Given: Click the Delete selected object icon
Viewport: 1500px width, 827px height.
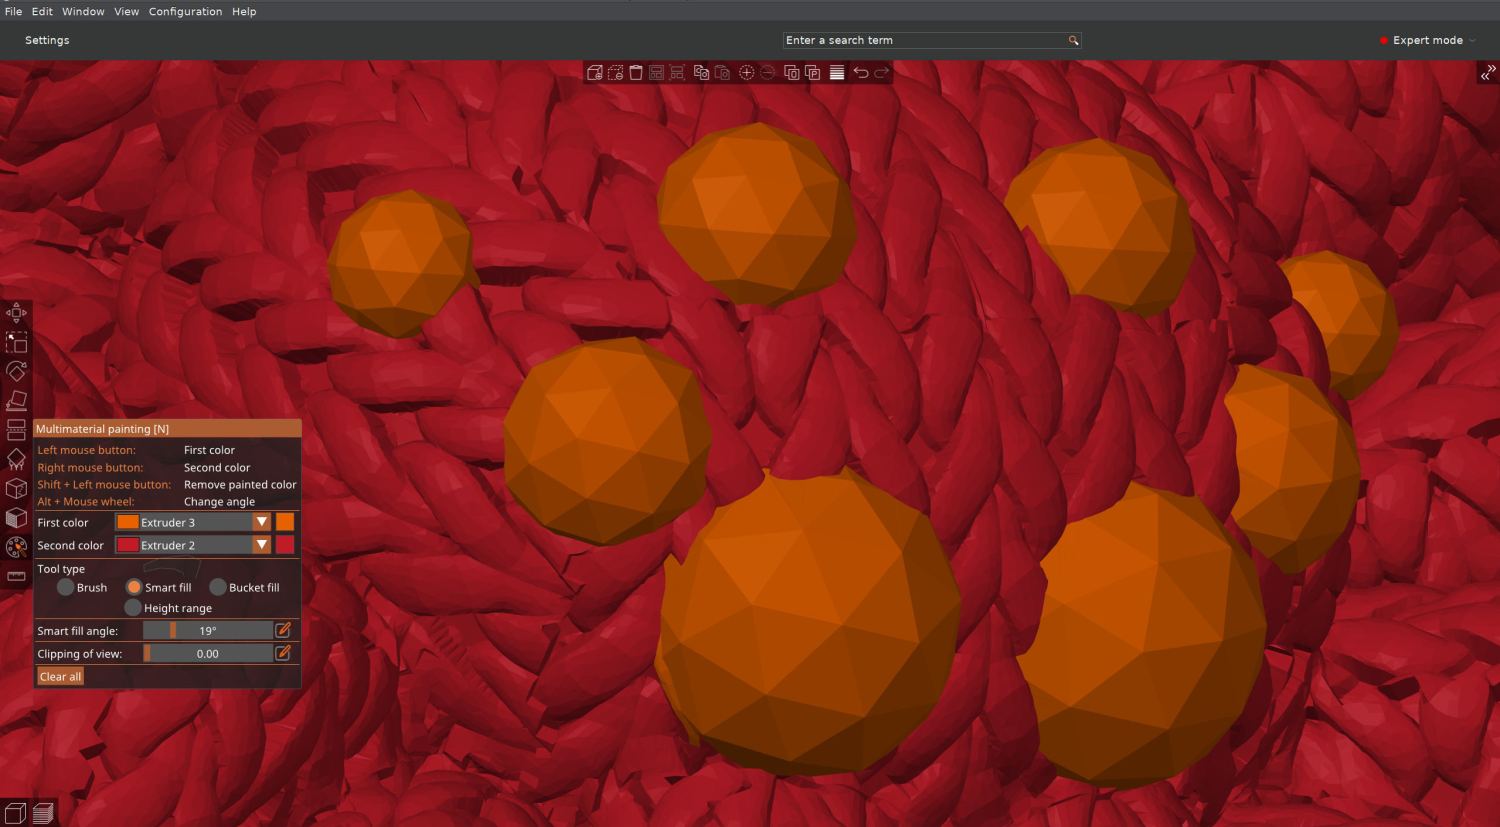Looking at the screenshot, I should 615,73.
